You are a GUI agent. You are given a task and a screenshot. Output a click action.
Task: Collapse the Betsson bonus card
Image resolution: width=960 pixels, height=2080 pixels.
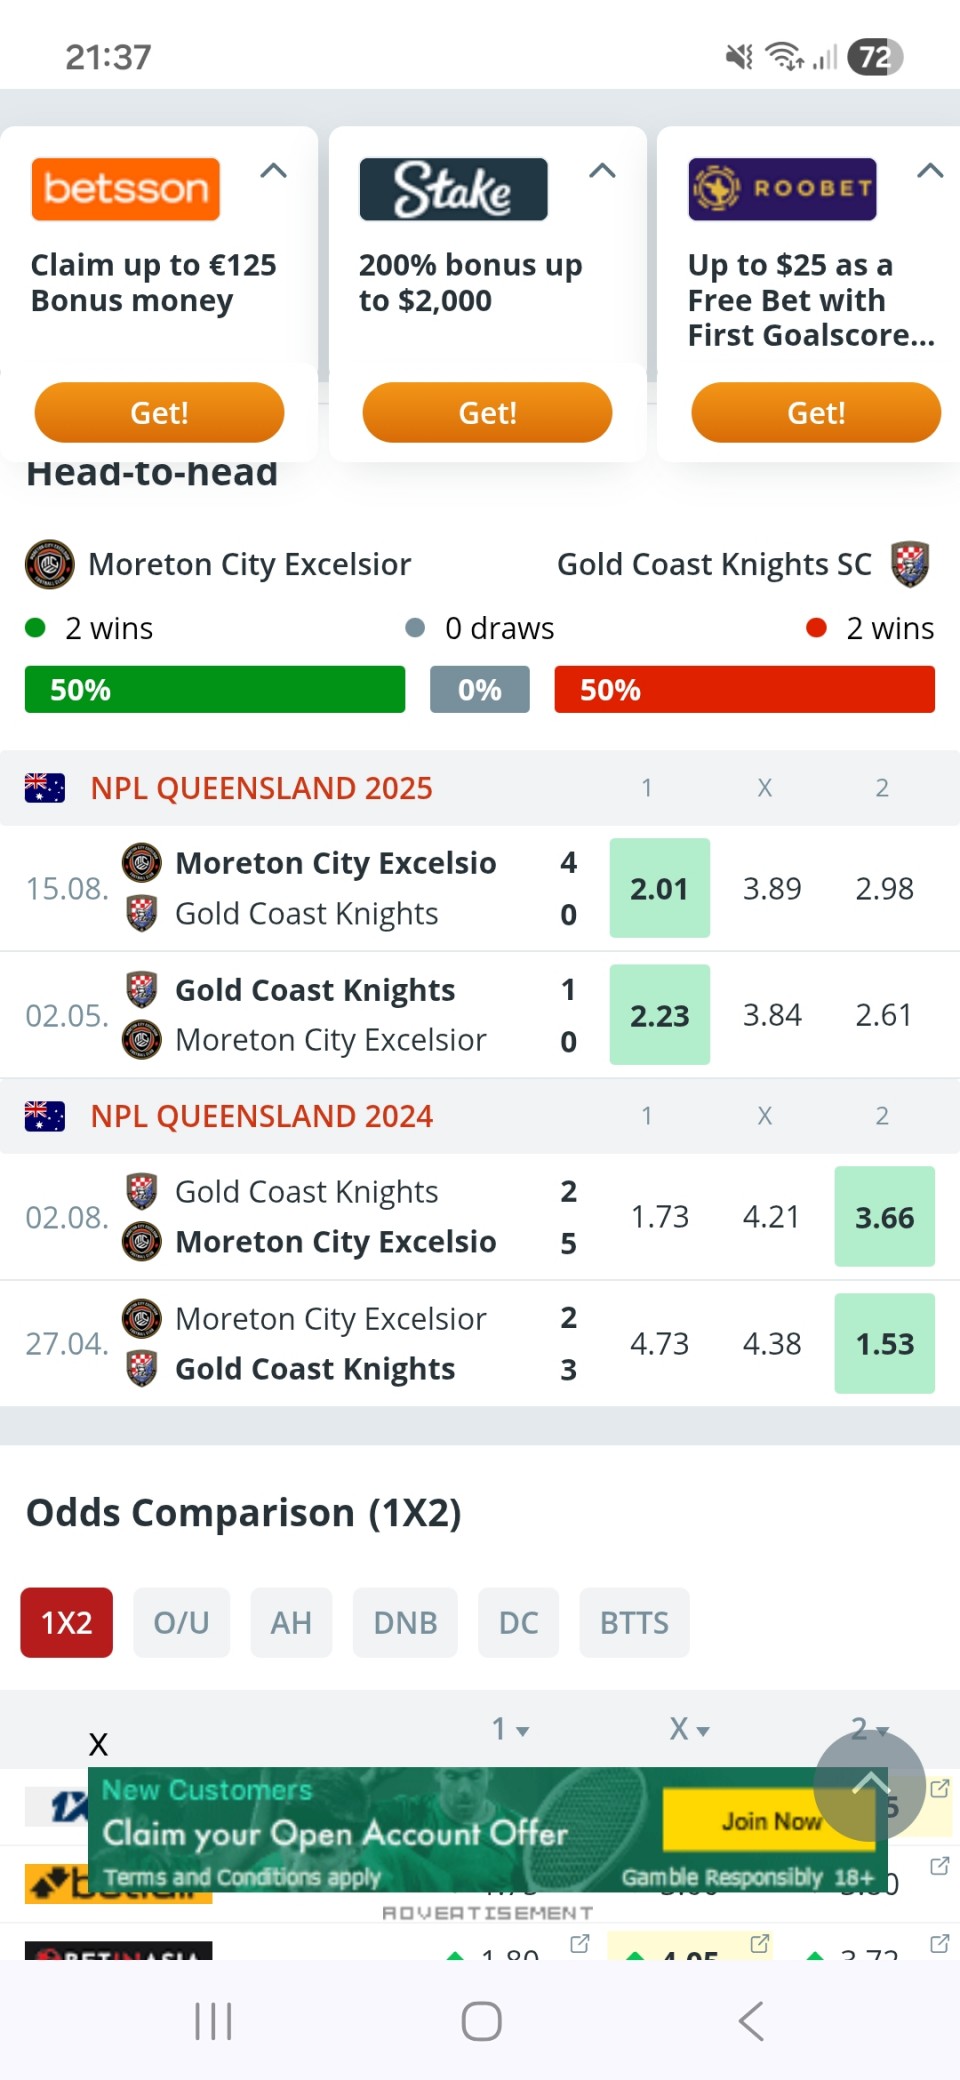[x=273, y=171]
